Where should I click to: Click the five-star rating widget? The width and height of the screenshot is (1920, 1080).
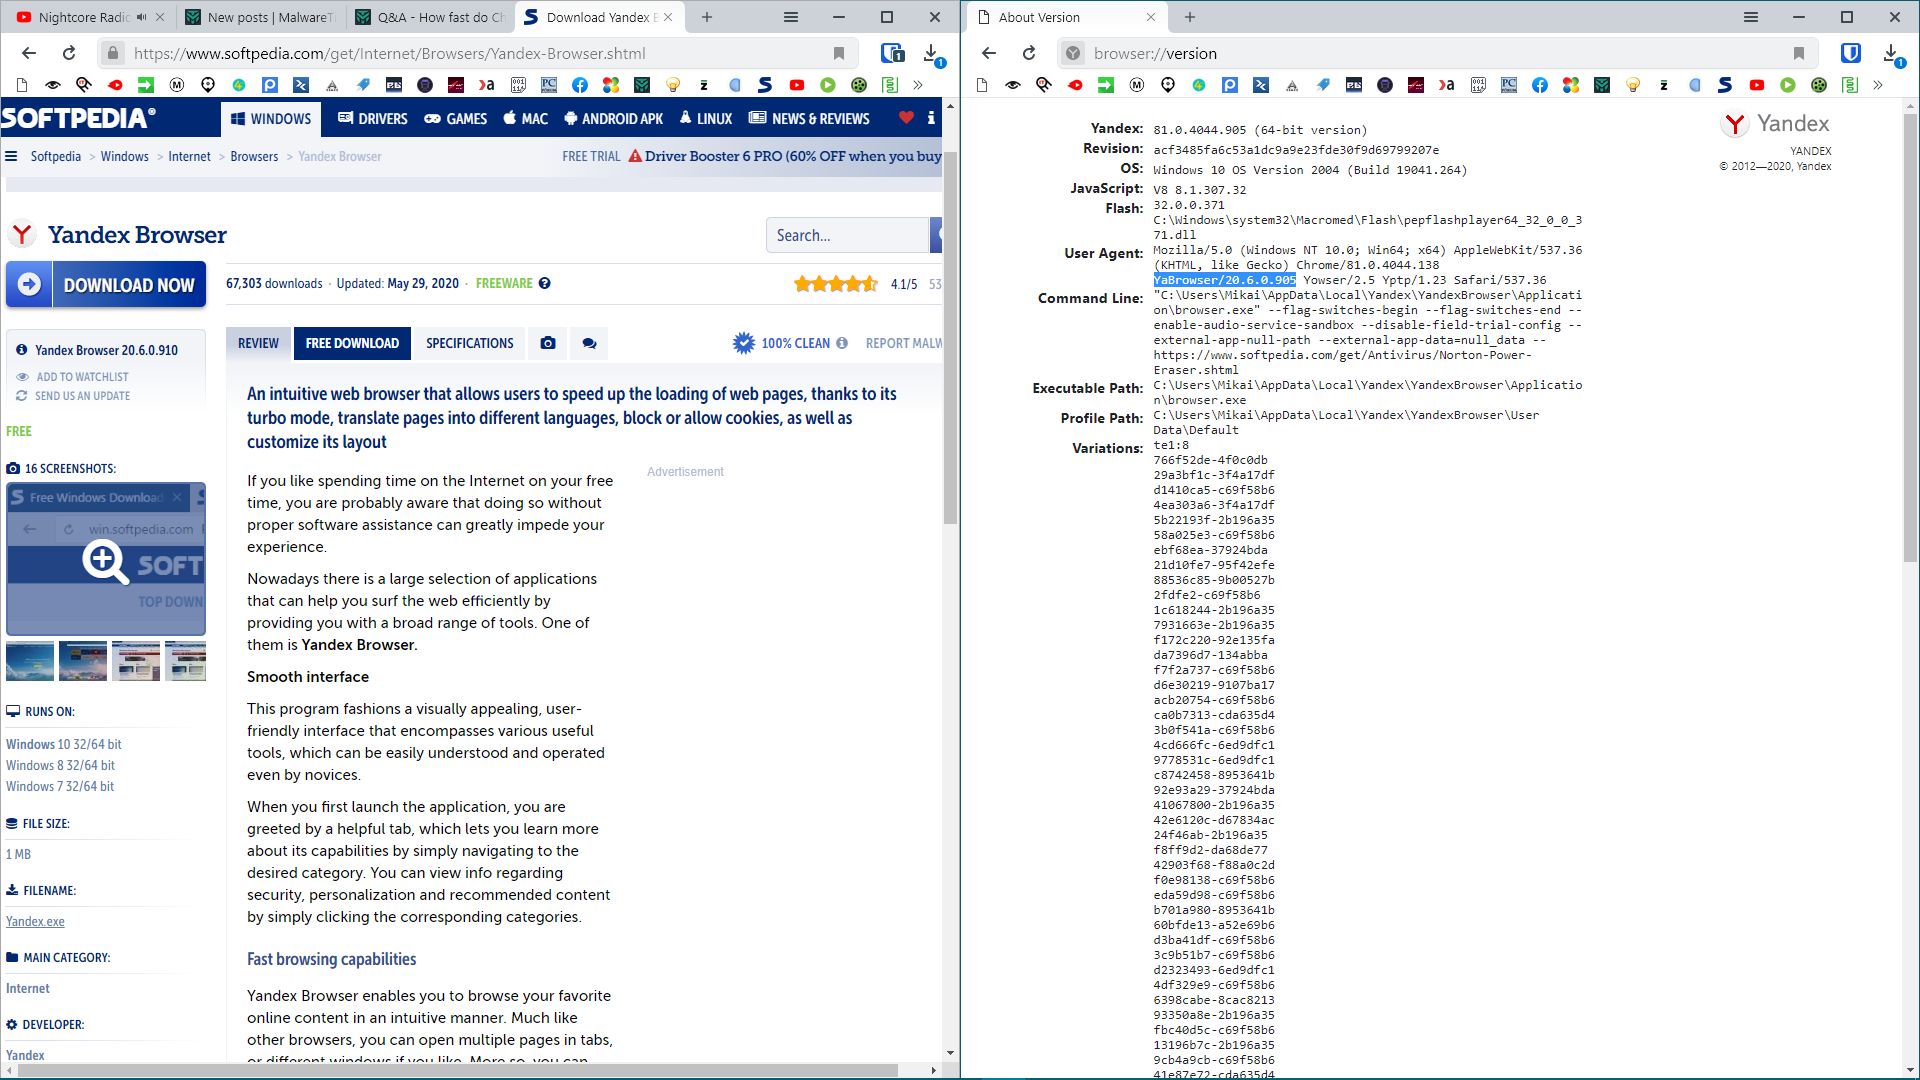click(x=836, y=284)
